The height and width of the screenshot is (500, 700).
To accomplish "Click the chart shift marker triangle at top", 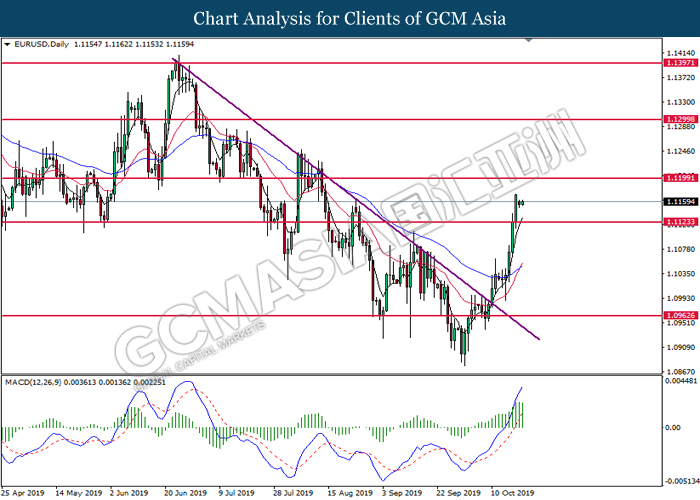I will click(529, 40).
